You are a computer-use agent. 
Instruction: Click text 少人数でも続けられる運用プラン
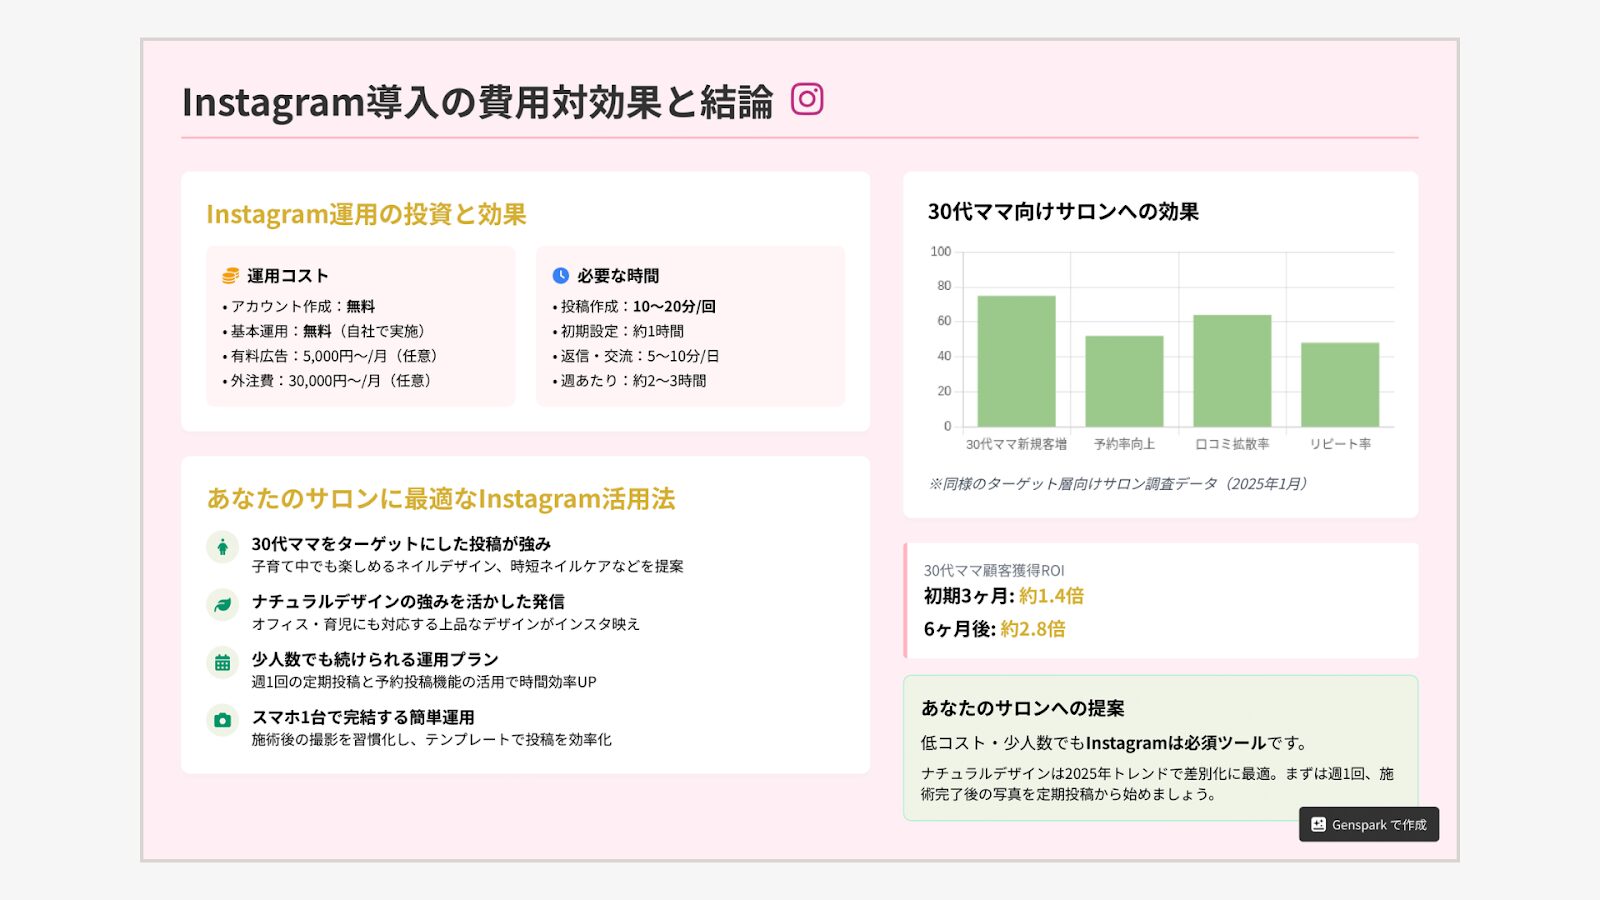pos(375,660)
